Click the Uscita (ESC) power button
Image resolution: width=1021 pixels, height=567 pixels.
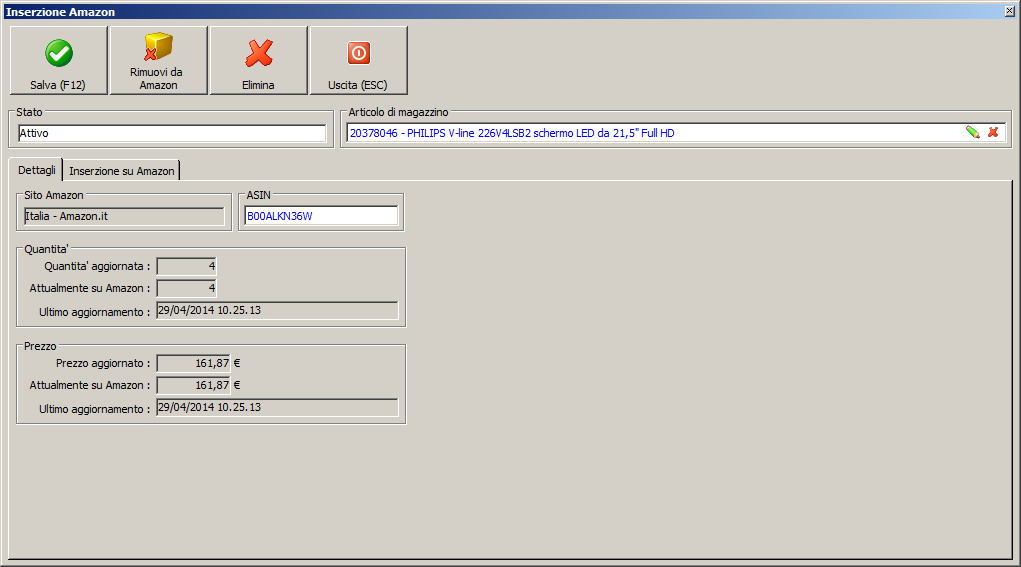coord(358,61)
